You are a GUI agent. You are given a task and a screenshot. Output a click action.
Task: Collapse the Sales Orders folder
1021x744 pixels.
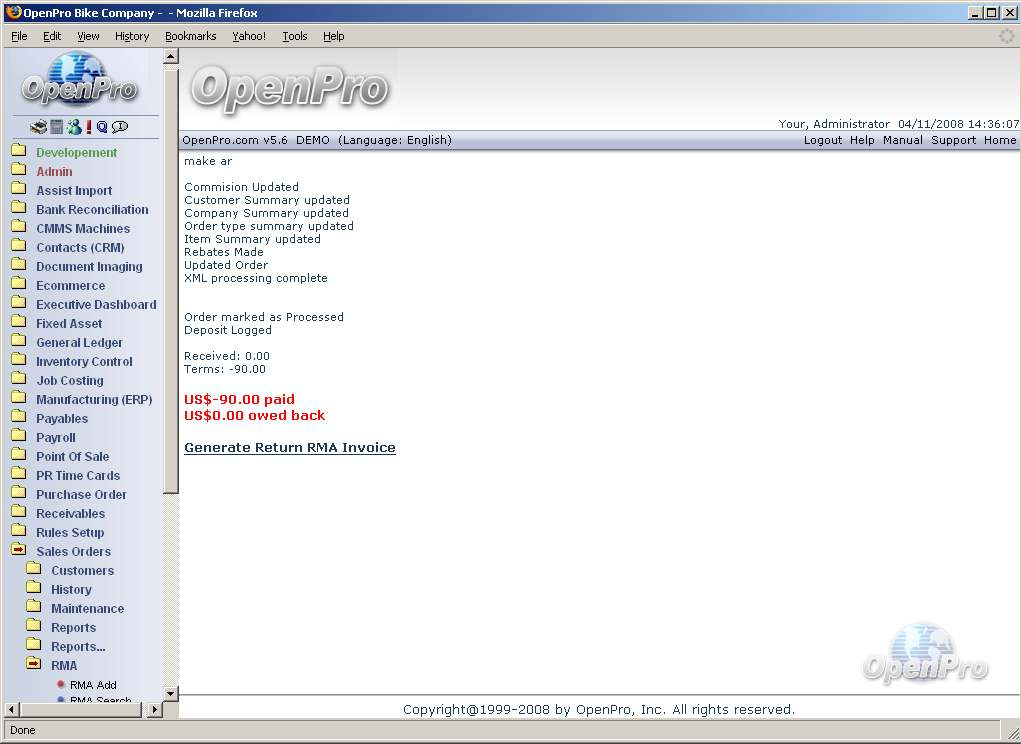pyautogui.click(x=19, y=551)
